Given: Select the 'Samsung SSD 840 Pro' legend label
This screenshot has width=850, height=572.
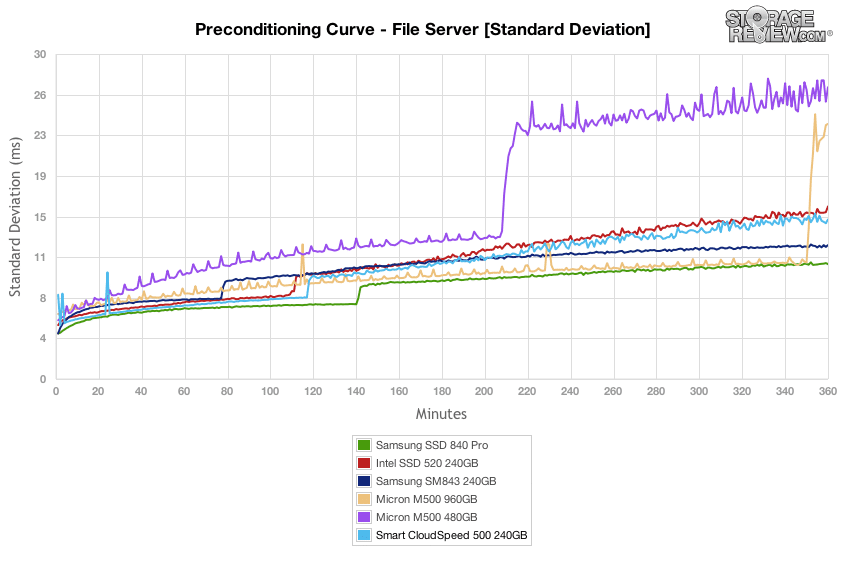Looking at the screenshot, I should tap(432, 445).
